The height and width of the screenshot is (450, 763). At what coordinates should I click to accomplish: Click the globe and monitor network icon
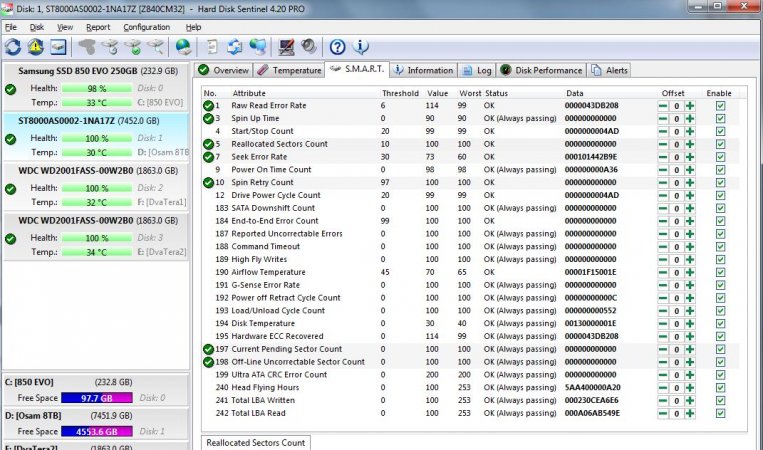(258, 47)
